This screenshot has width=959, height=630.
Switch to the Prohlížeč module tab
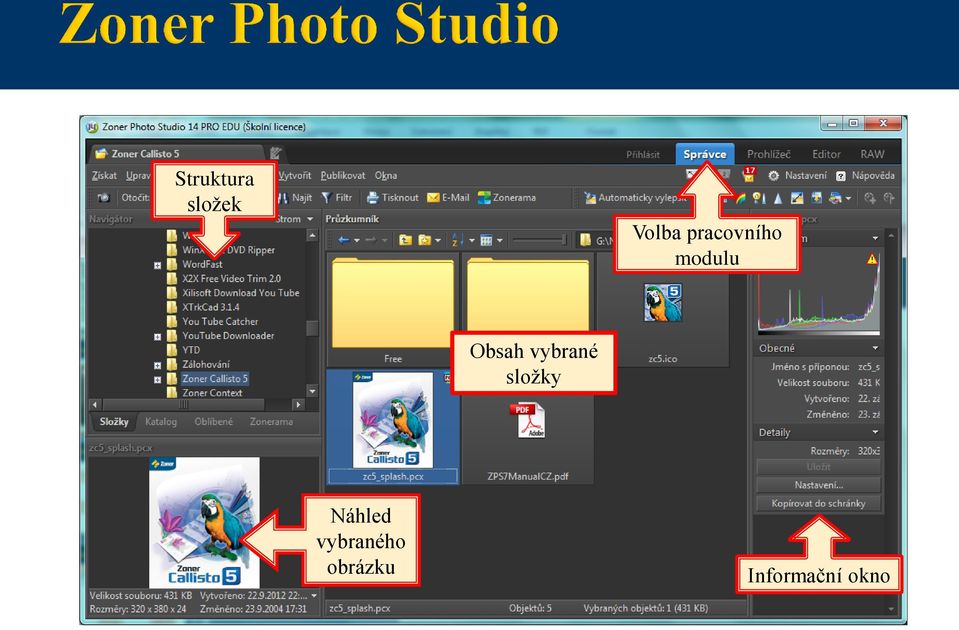tap(769, 154)
